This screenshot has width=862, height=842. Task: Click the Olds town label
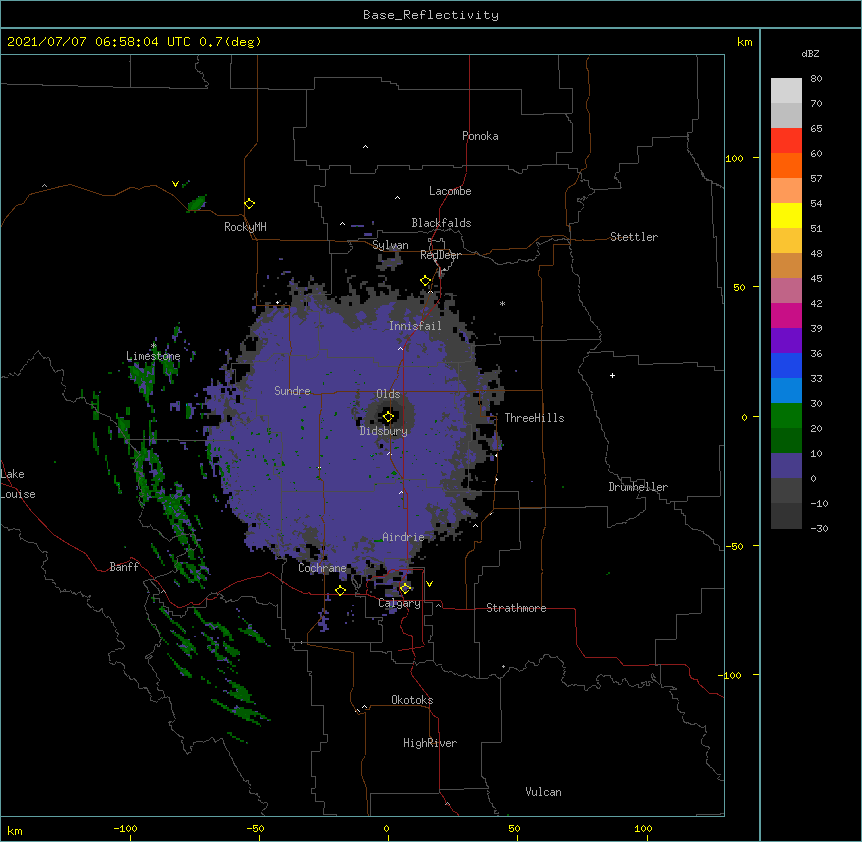click(x=388, y=394)
